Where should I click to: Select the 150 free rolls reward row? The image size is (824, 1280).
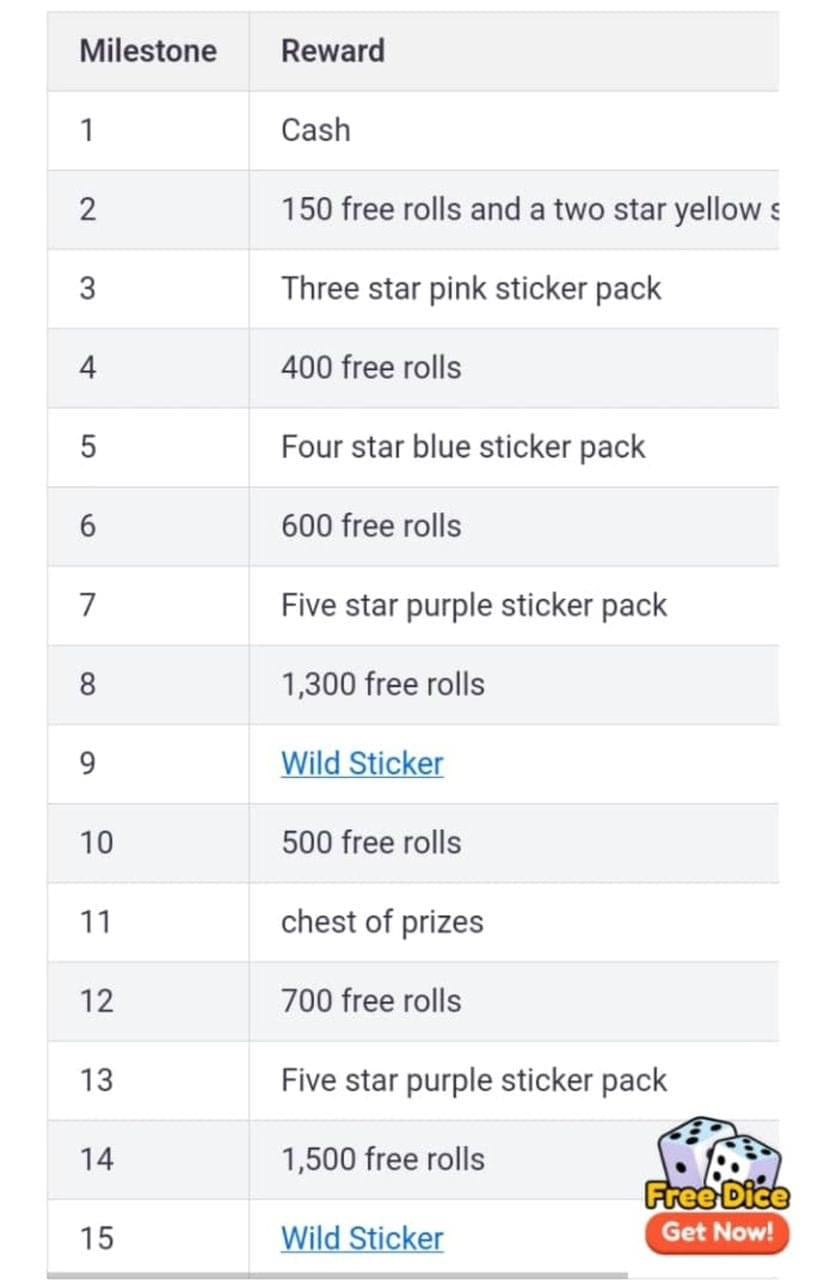[413, 210]
